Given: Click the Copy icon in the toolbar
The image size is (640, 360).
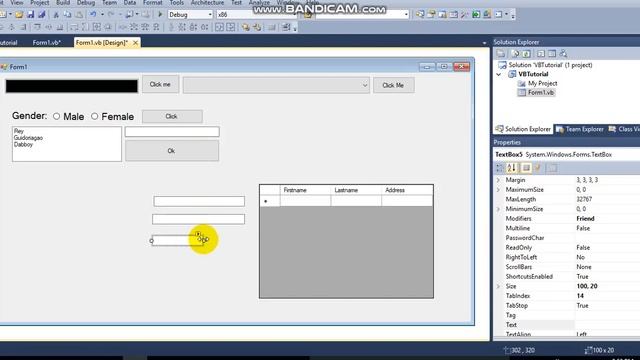Looking at the screenshot, I should click(67, 15).
